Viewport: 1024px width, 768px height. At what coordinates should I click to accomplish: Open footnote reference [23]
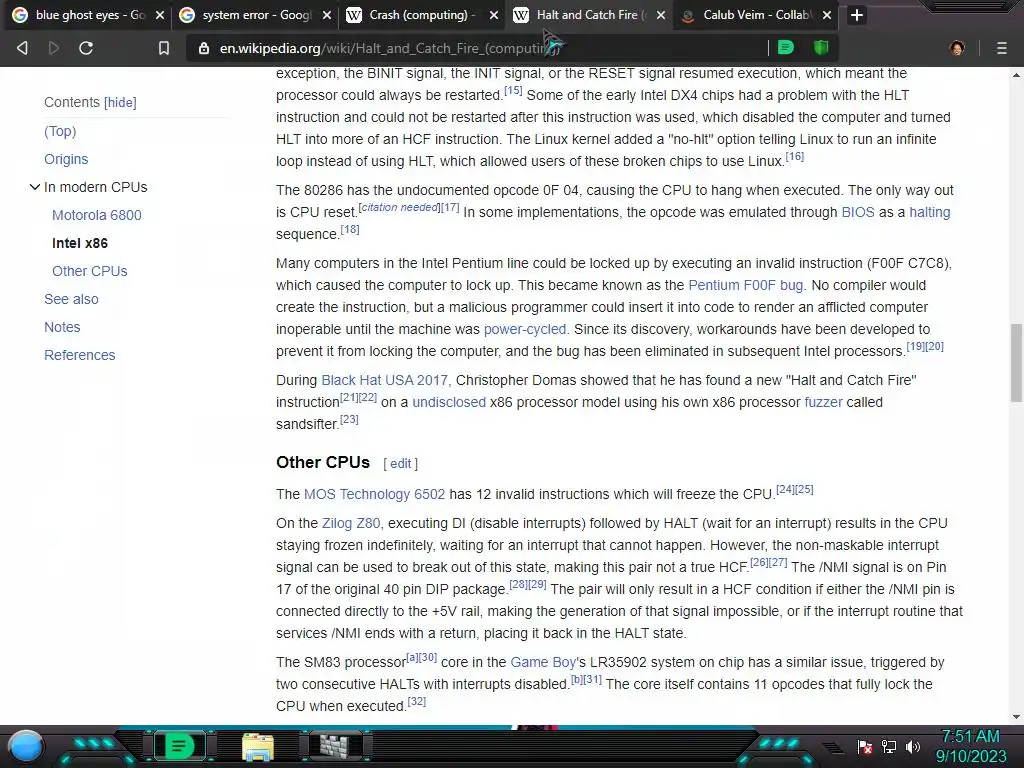(349, 420)
